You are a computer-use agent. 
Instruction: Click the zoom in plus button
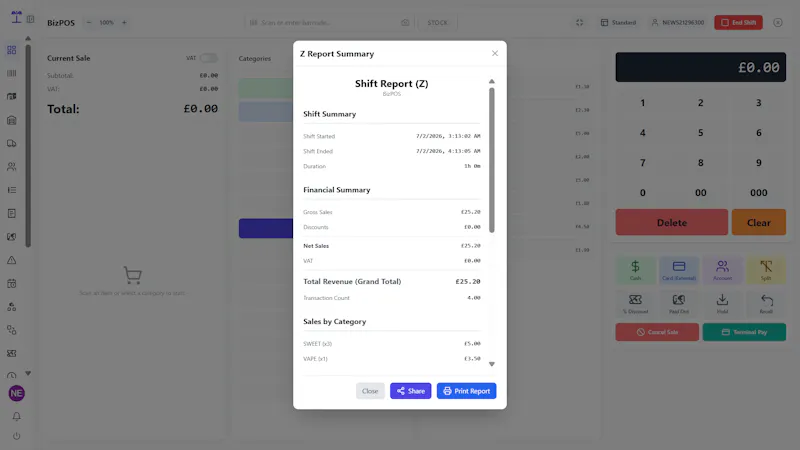click(x=124, y=22)
